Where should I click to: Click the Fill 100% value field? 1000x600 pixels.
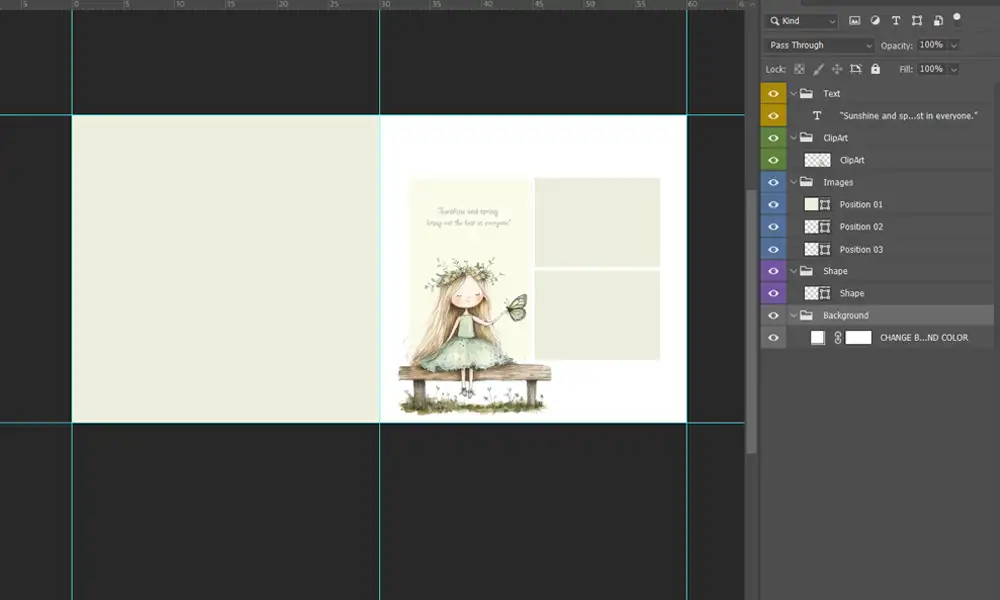point(932,69)
